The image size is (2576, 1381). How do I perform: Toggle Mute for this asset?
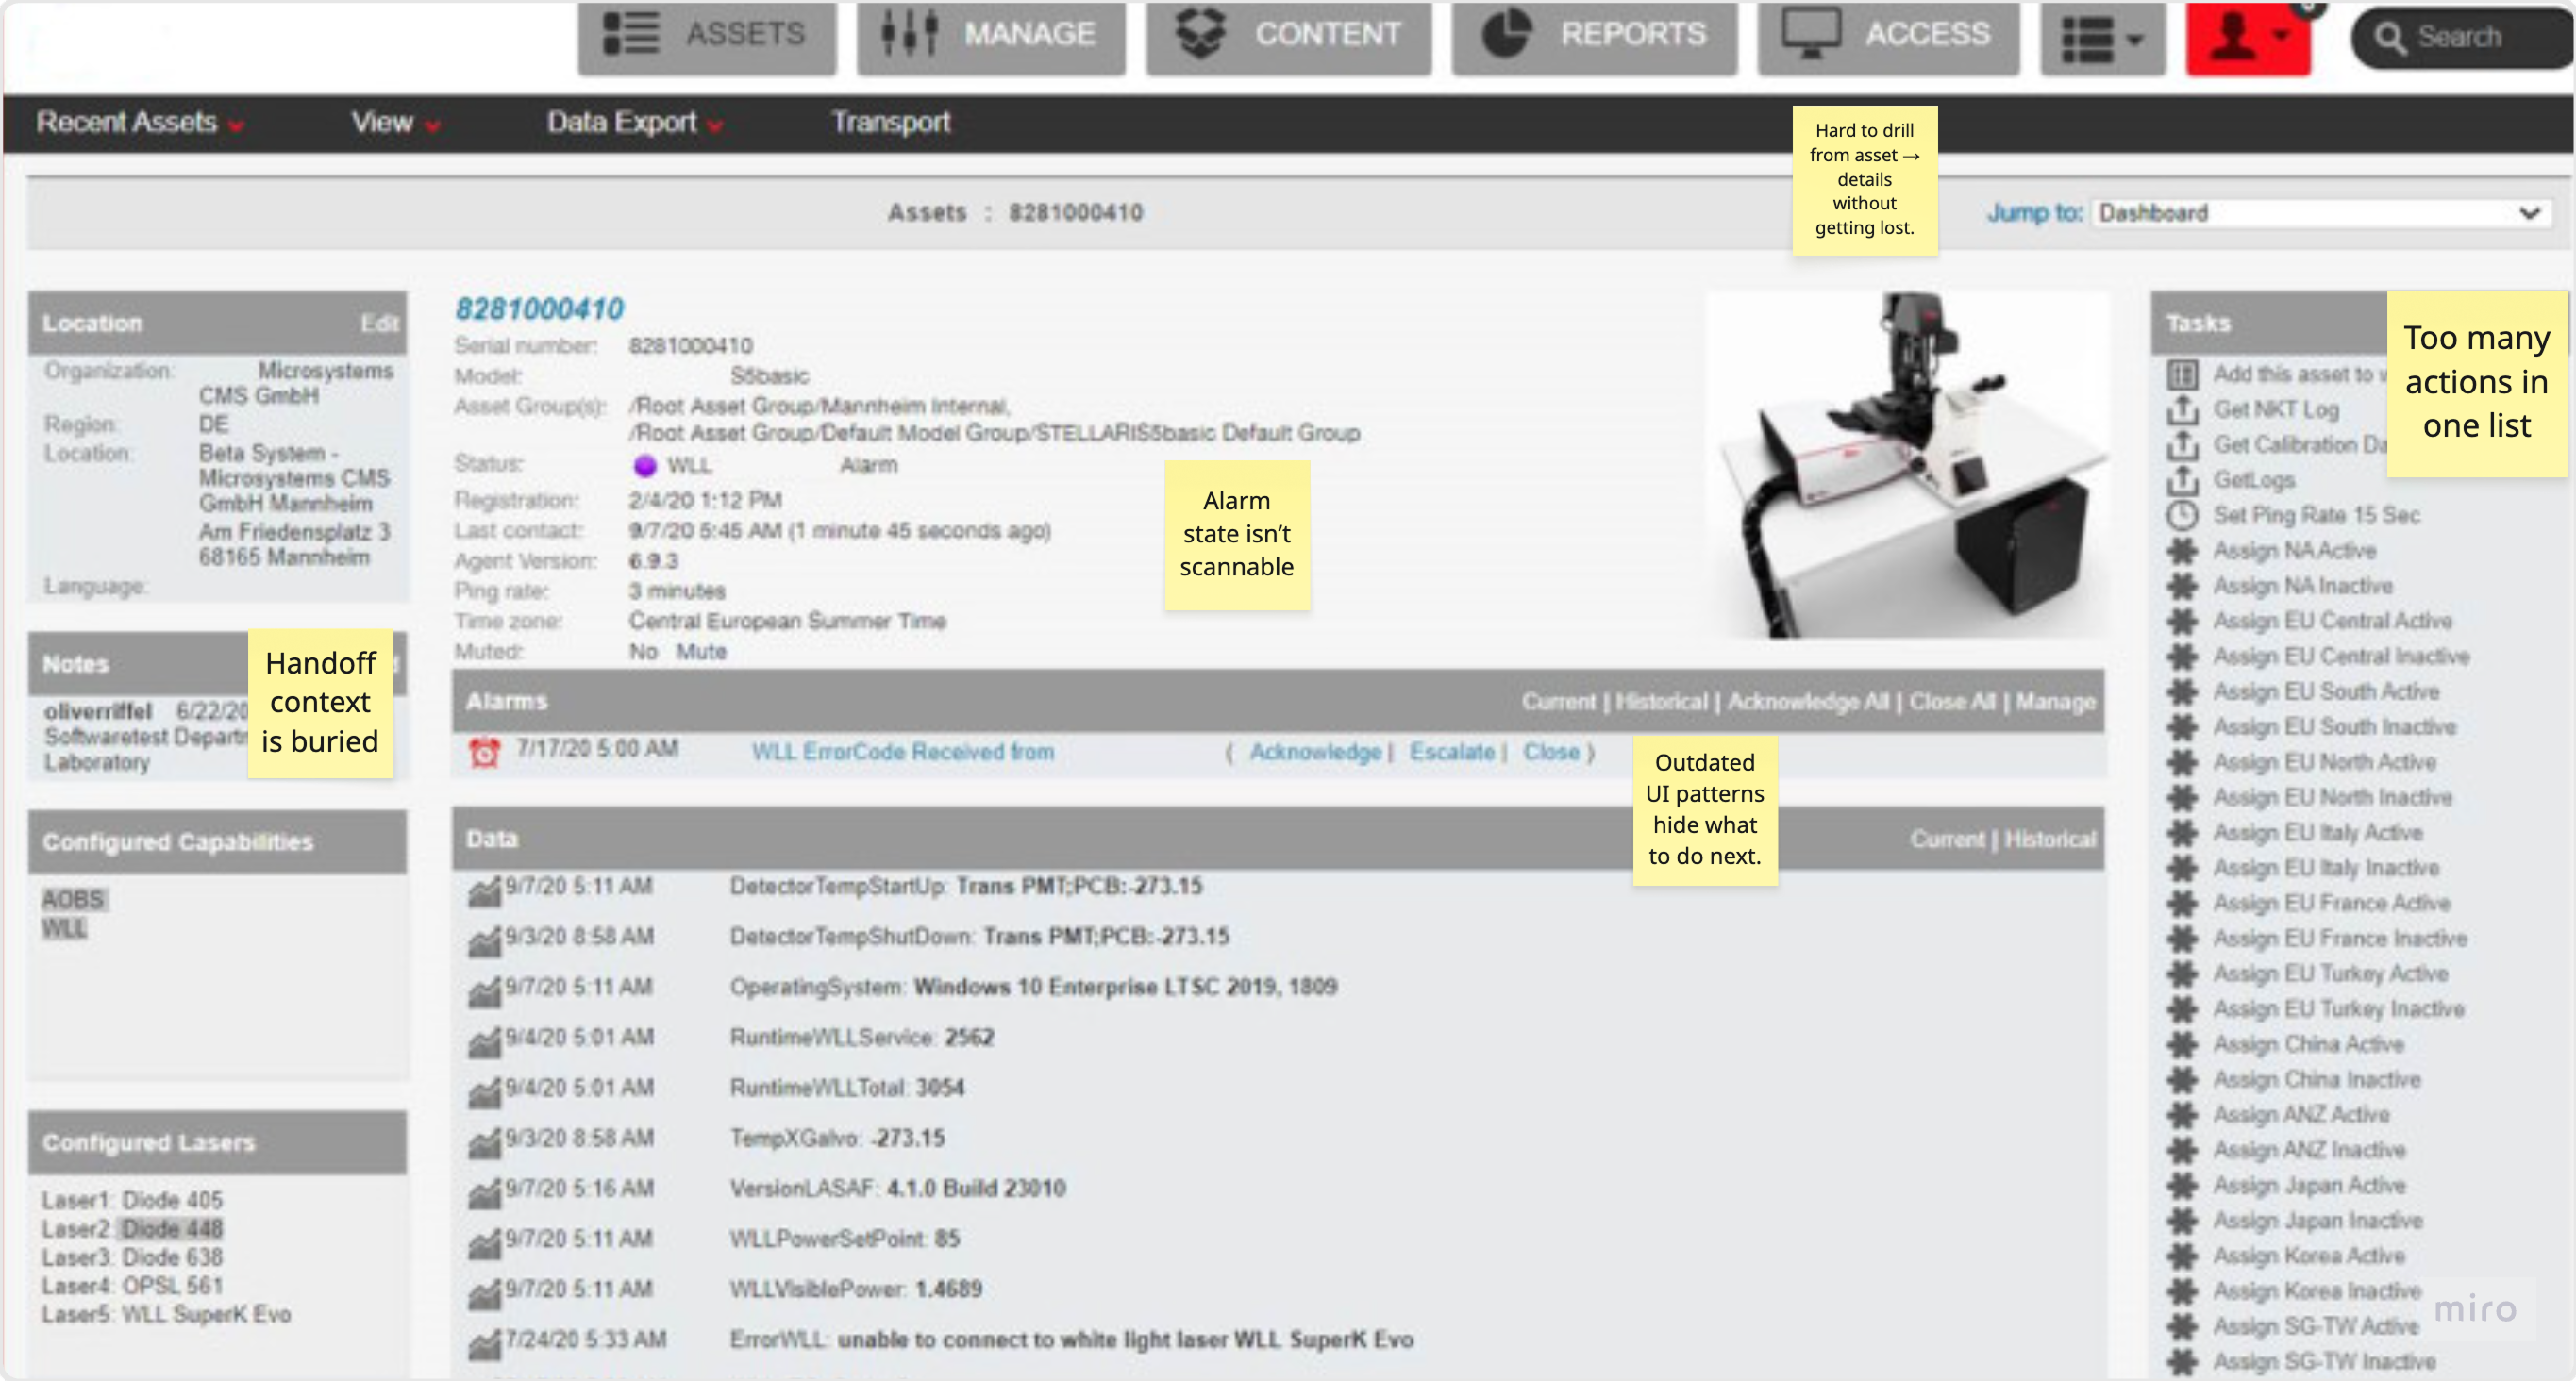pos(701,652)
